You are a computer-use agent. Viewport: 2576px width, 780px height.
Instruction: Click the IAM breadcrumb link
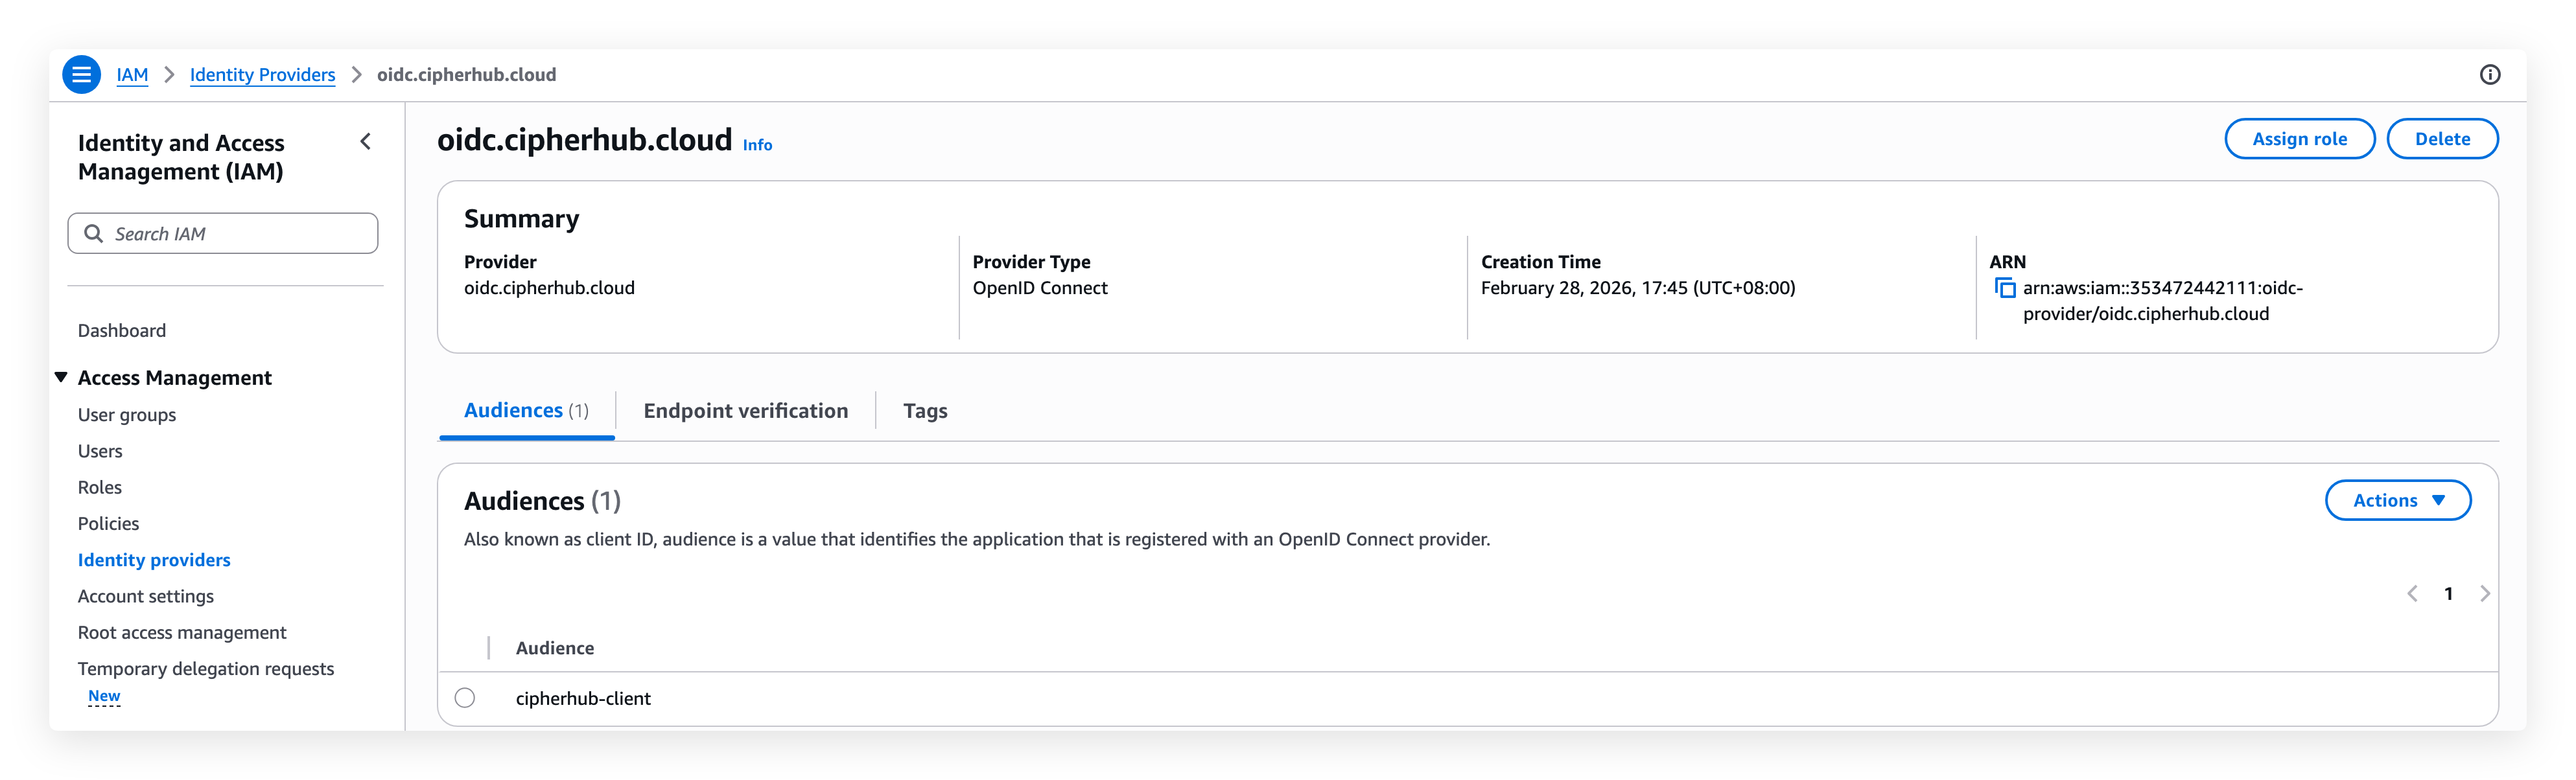pos(132,75)
